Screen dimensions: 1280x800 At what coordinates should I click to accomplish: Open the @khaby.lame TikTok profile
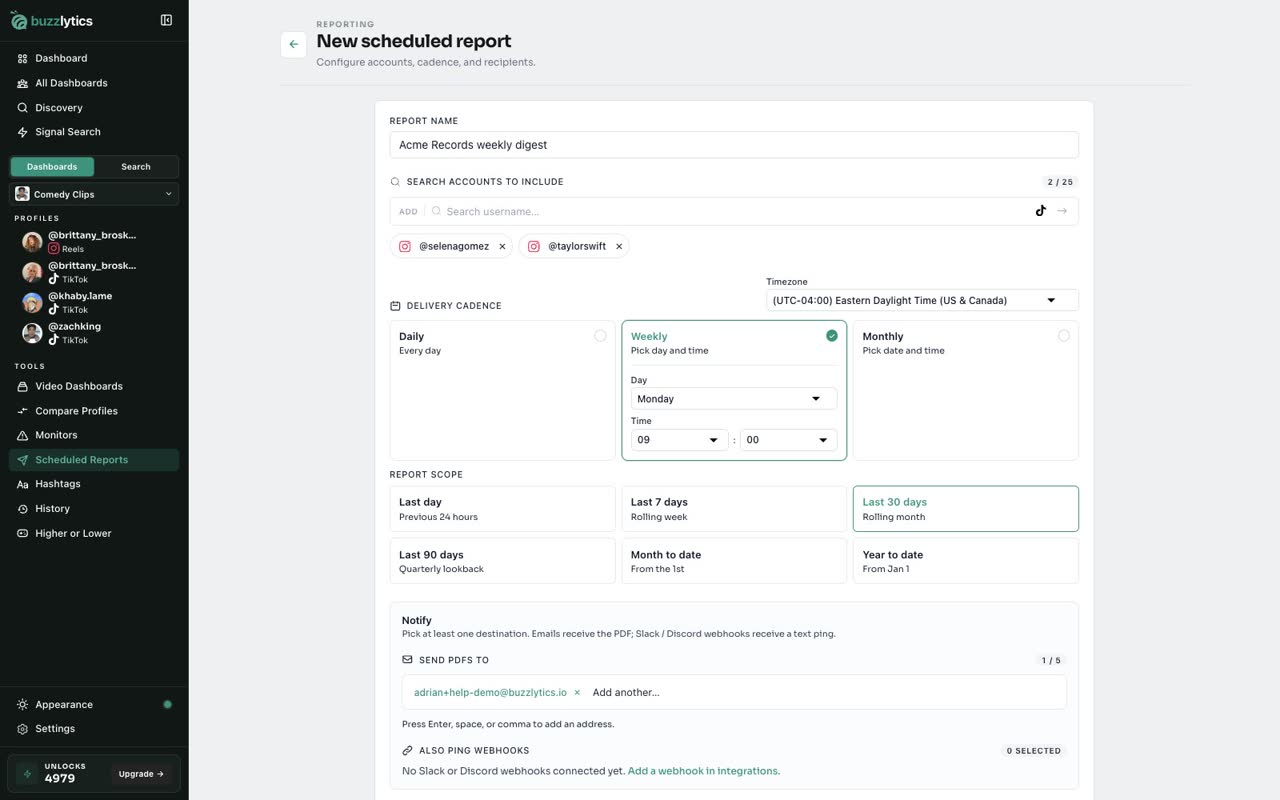pos(94,302)
